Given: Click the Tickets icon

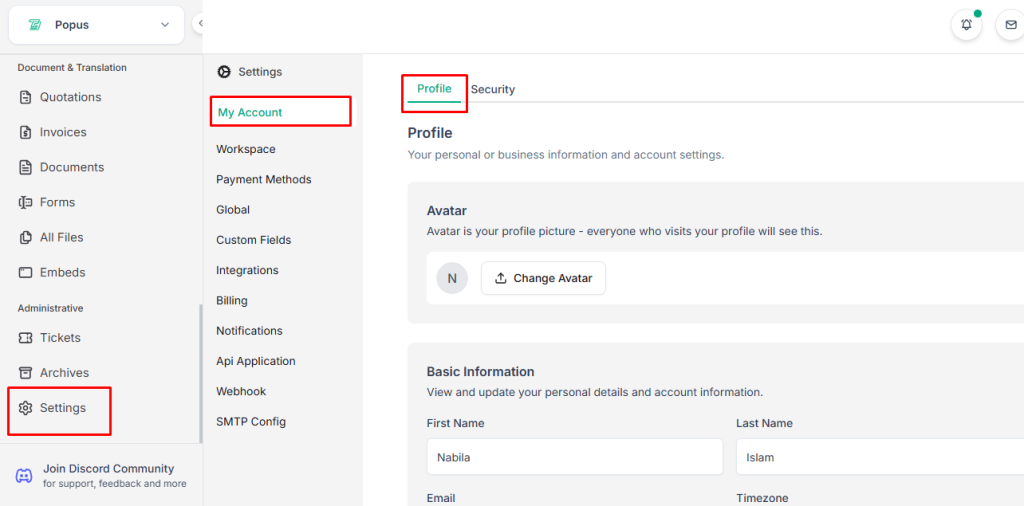Looking at the screenshot, I should [x=26, y=338].
